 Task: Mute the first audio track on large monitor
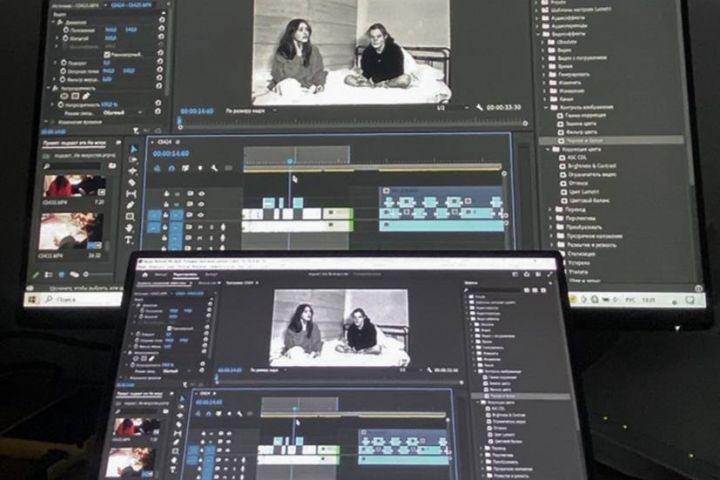pos(200,227)
